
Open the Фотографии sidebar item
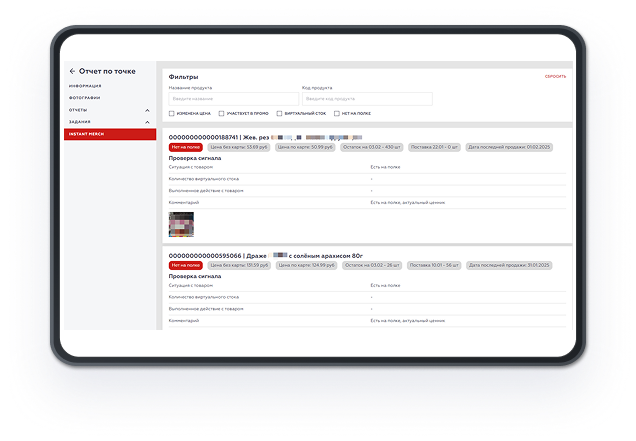pyautogui.click(x=86, y=98)
